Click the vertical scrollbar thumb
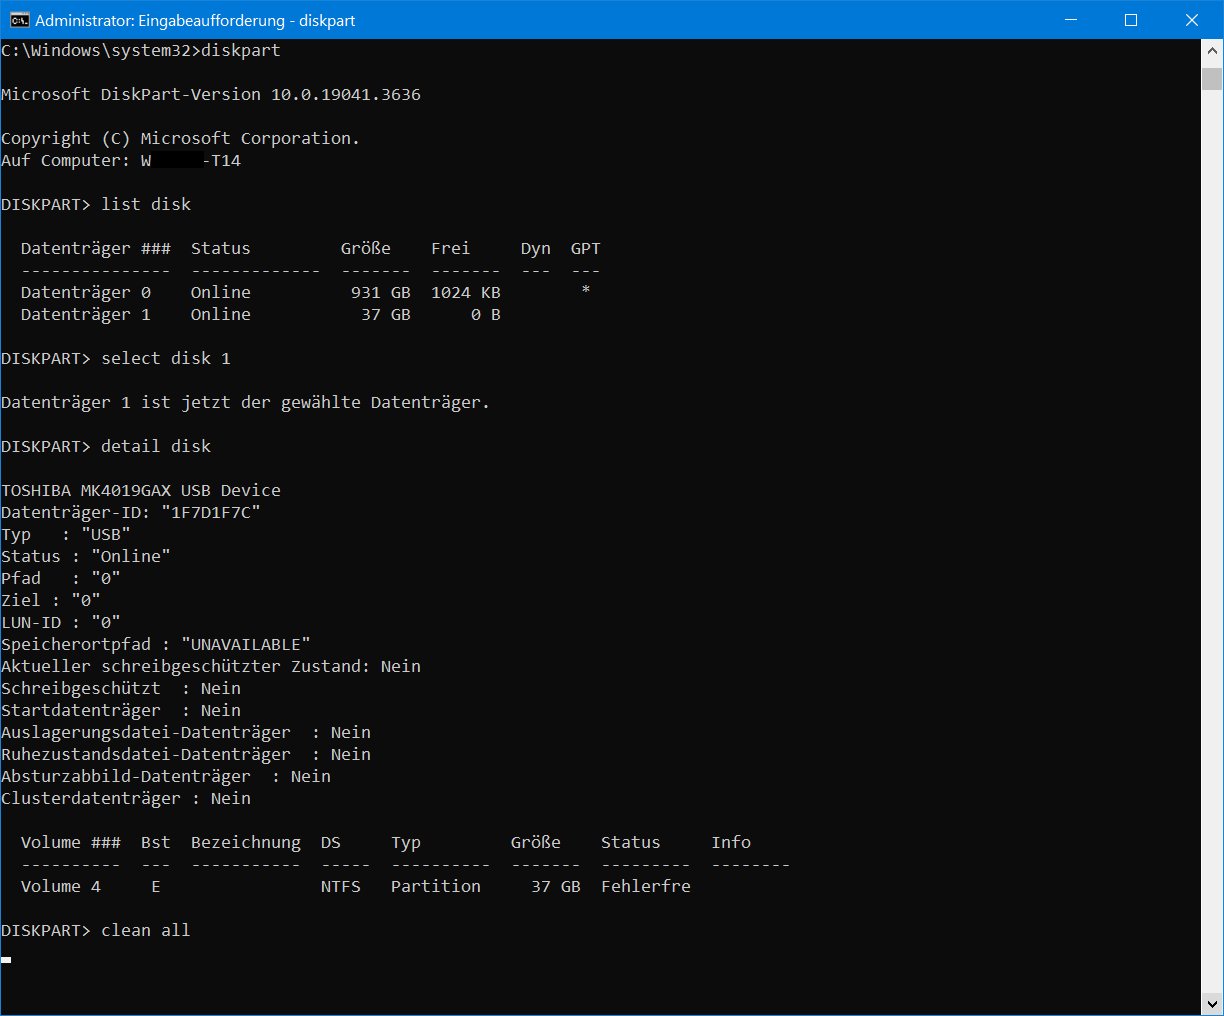1224x1016 pixels. pyautogui.click(x=1212, y=79)
